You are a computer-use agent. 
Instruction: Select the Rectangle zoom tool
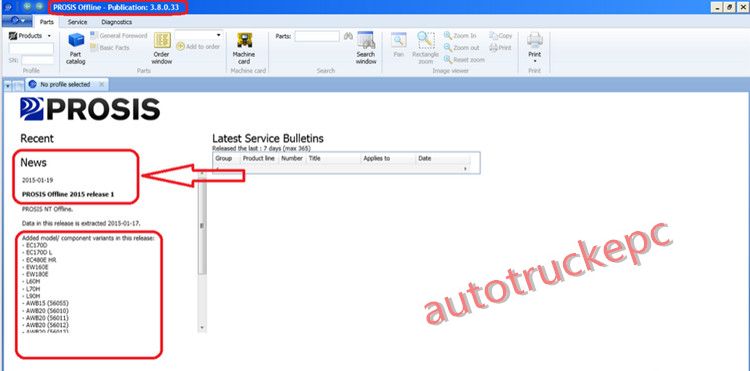(426, 48)
